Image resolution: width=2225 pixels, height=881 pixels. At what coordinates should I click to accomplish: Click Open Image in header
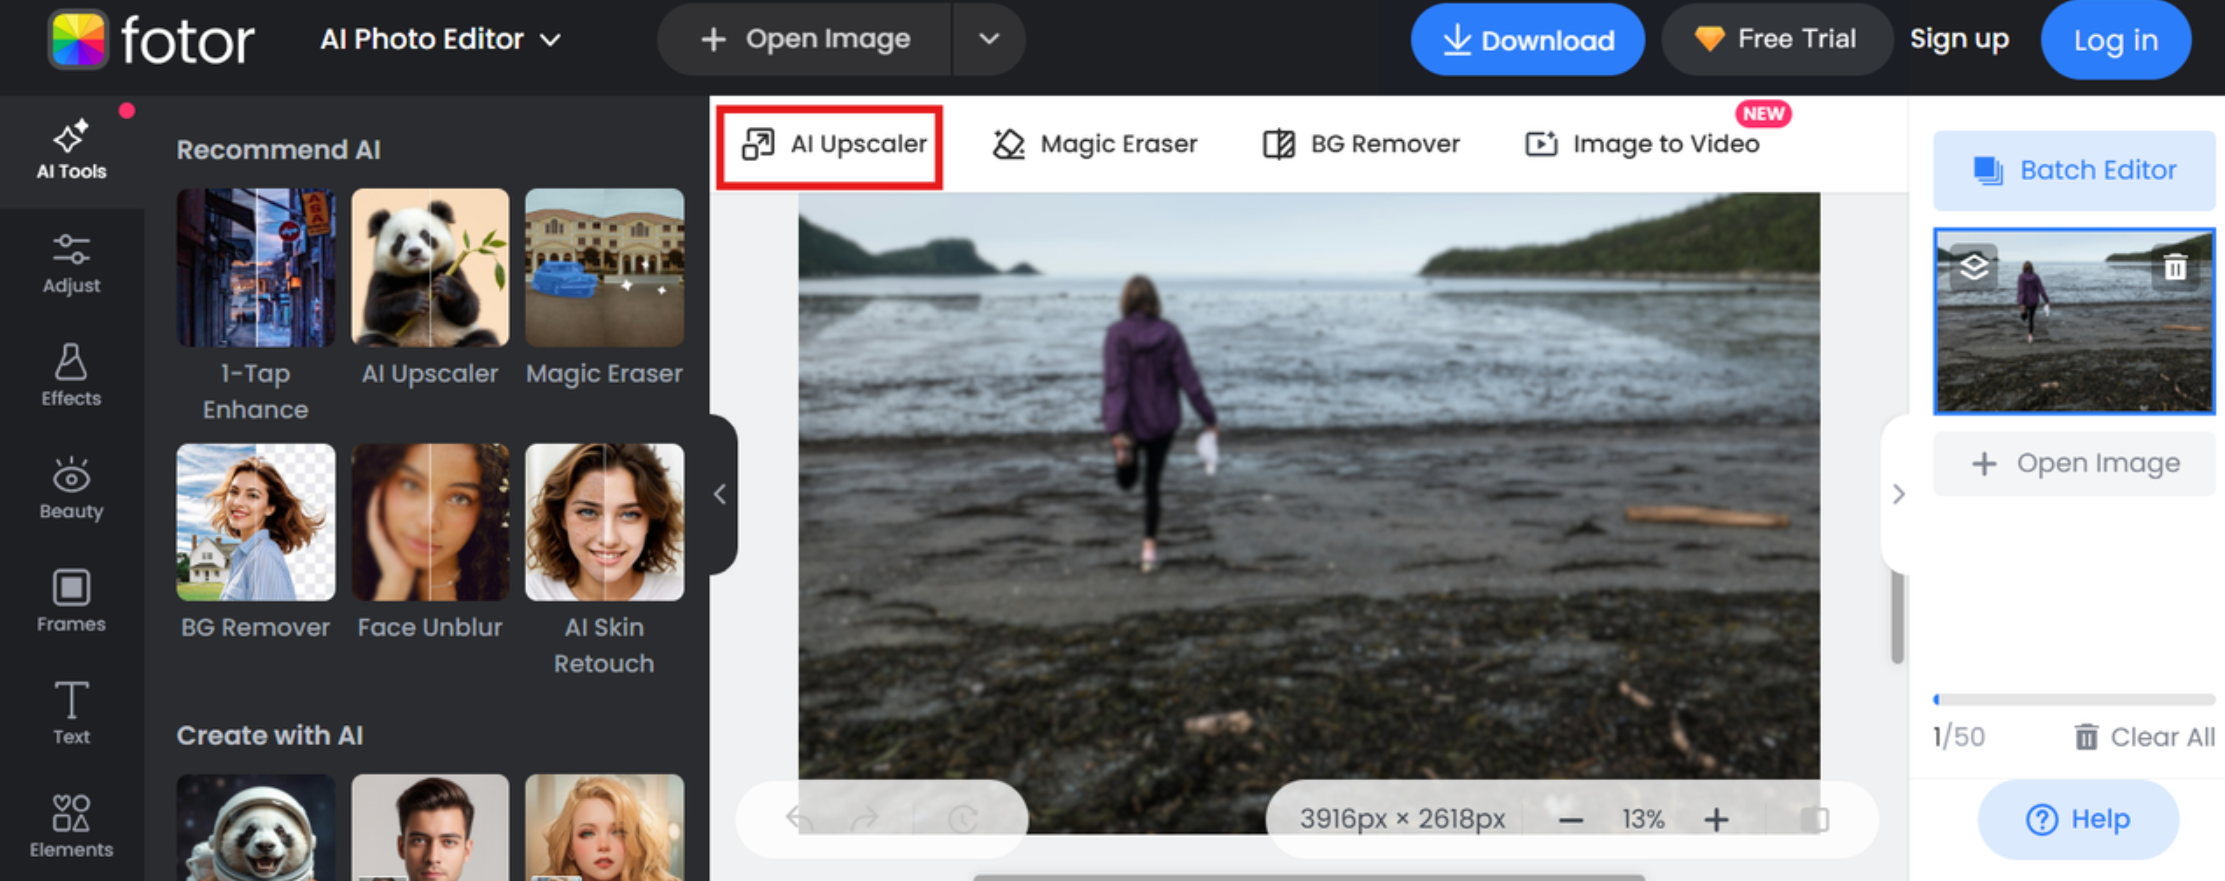[805, 39]
